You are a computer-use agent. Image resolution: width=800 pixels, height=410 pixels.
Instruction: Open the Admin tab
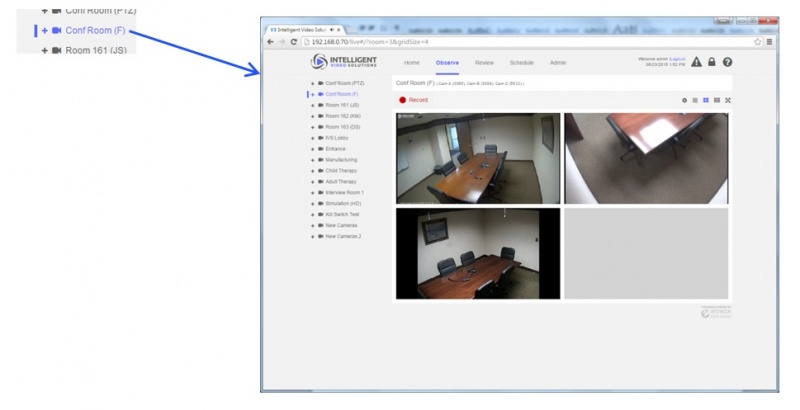click(558, 63)
